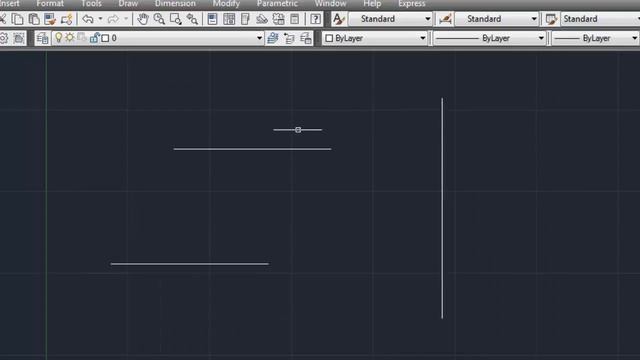This screenshot has height=360, width=640.
Task: Open the ByLayer lineweight dropdown
Action: [x=595, y=38]
